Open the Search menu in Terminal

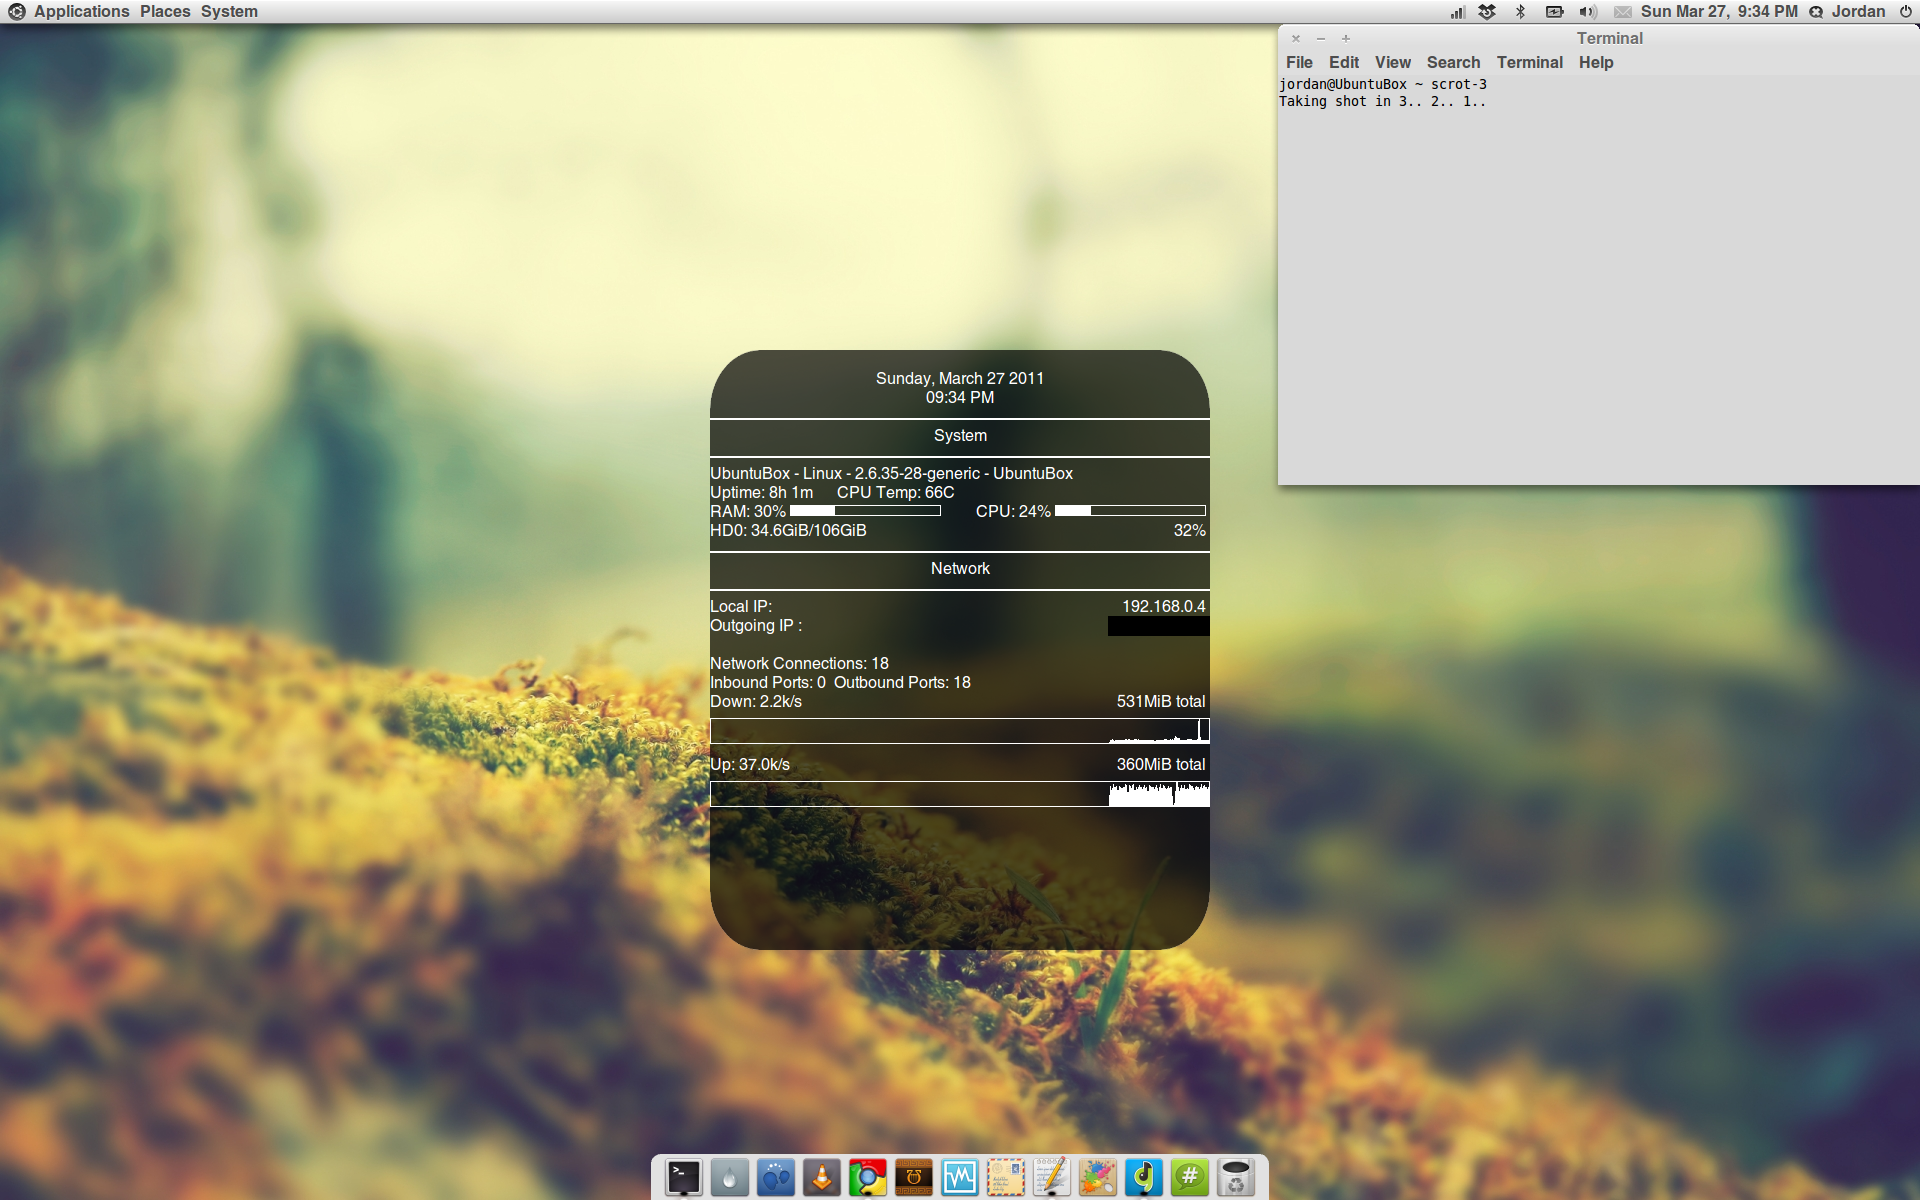tap(1453, 62)
